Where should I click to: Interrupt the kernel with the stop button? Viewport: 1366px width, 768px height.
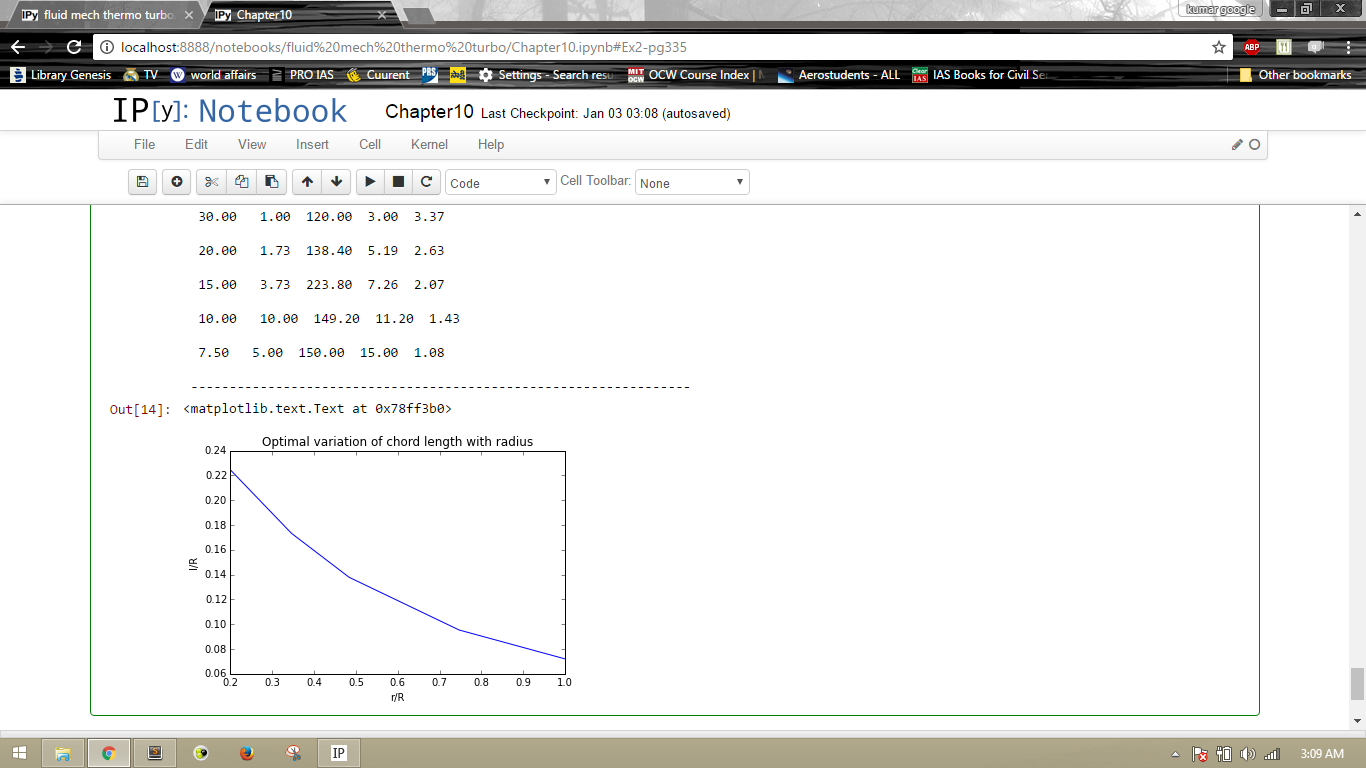tap(398, 182)
